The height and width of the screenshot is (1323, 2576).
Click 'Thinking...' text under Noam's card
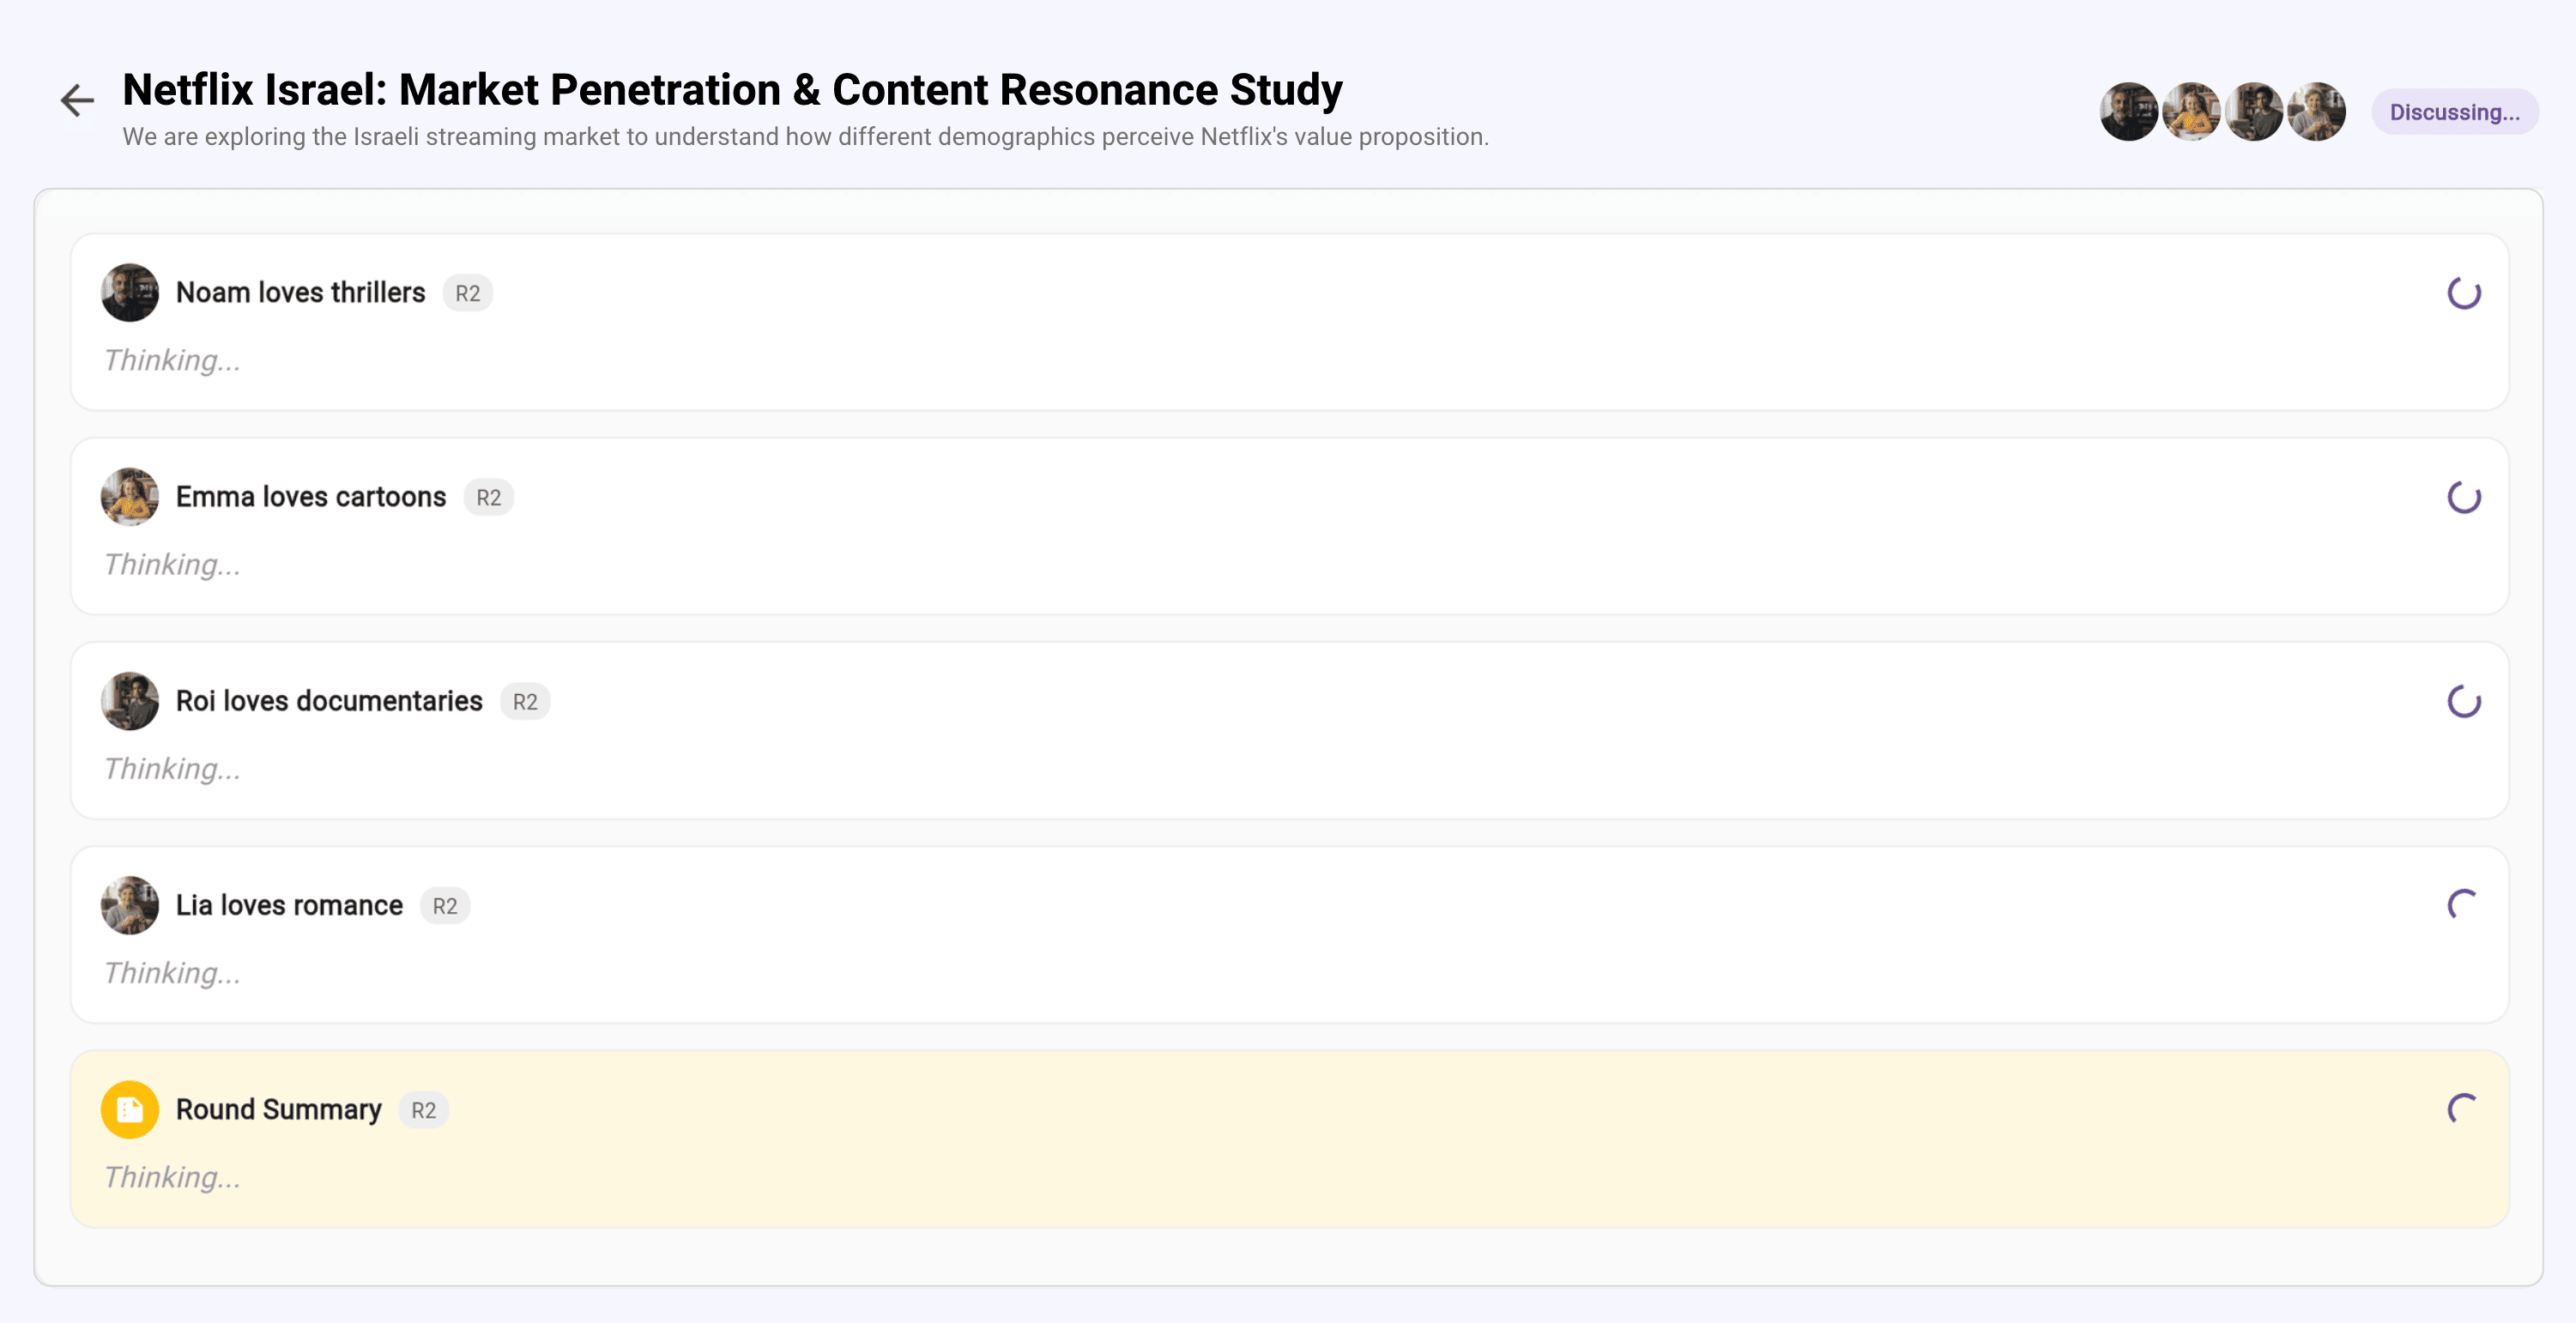(x=172, y=361)
